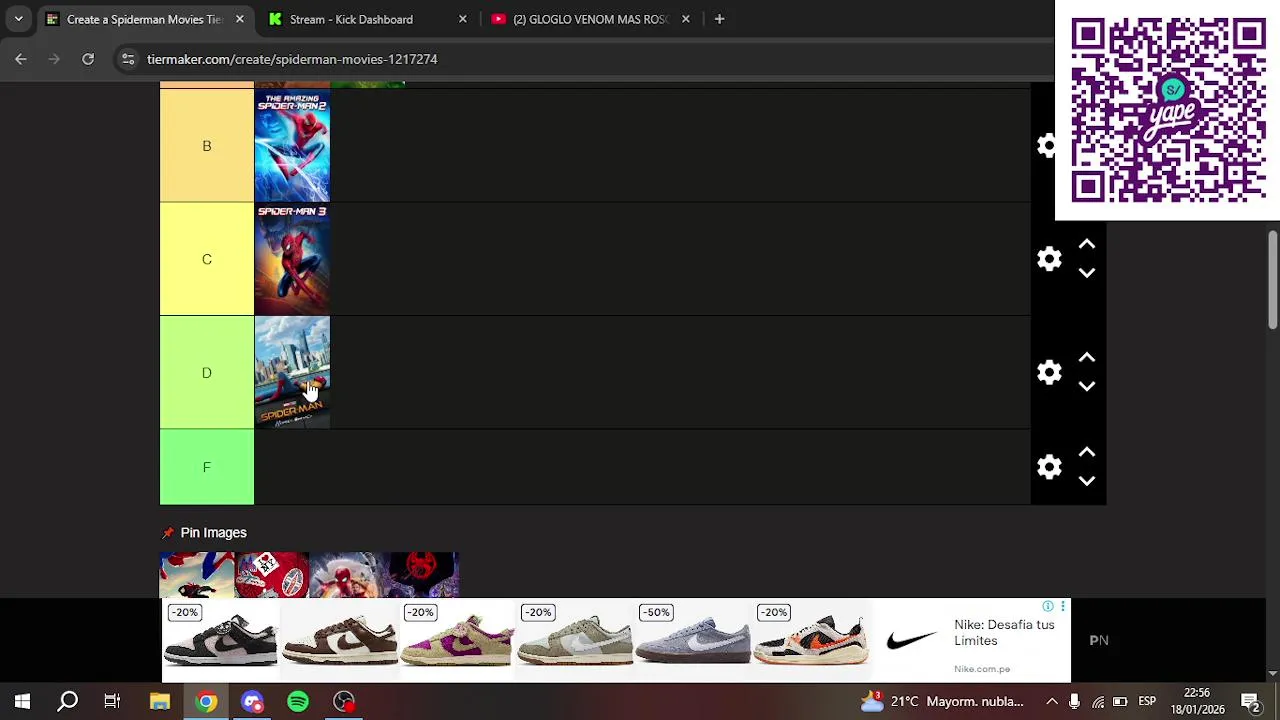Select The Amazing Spider-Man 2 poster
1280x720 pixels.
292,146
